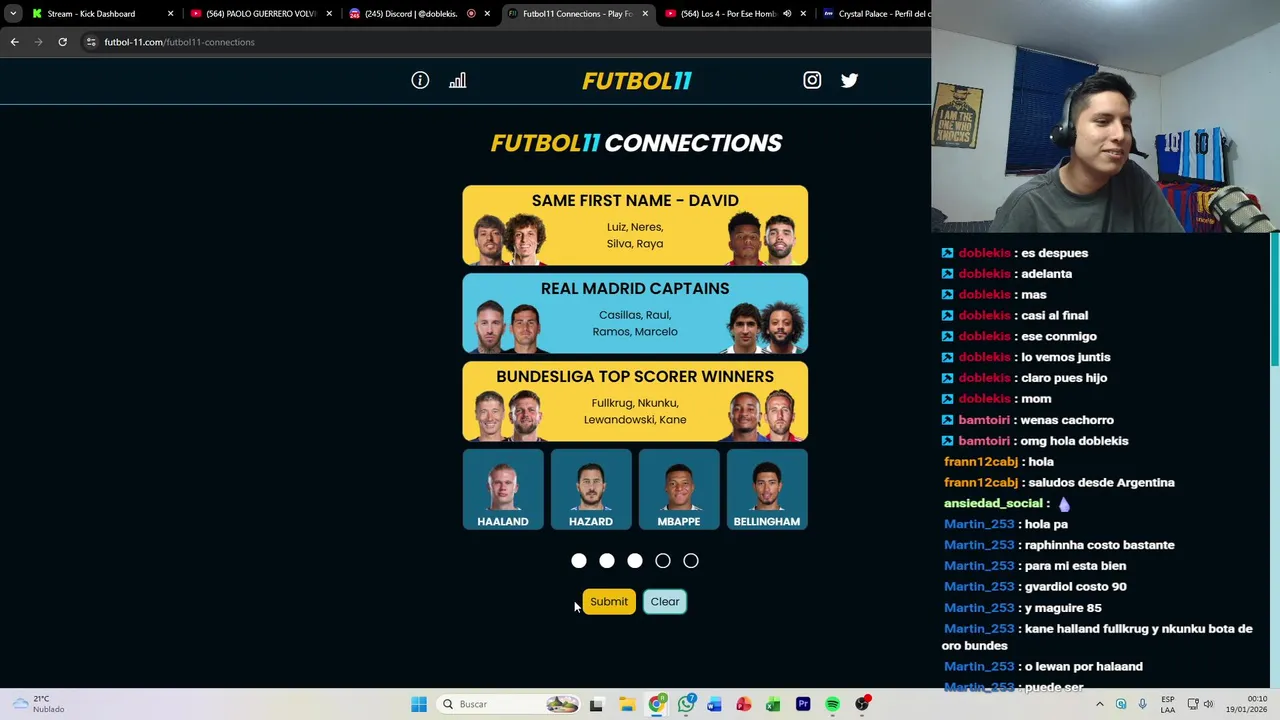Open Premiere Pro from the taskbar
Viewport: 1280px width, 720px height.
click(803, 704)
